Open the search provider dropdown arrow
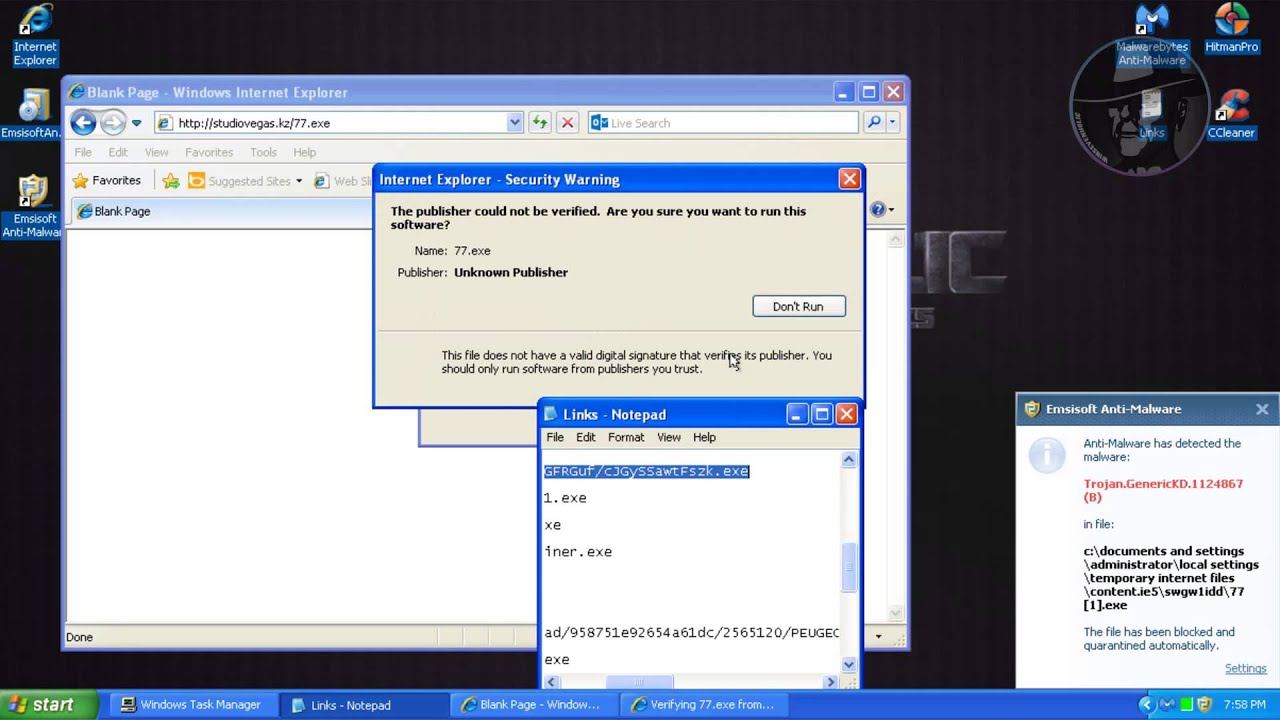The image size is (1280, 720). 892,123
